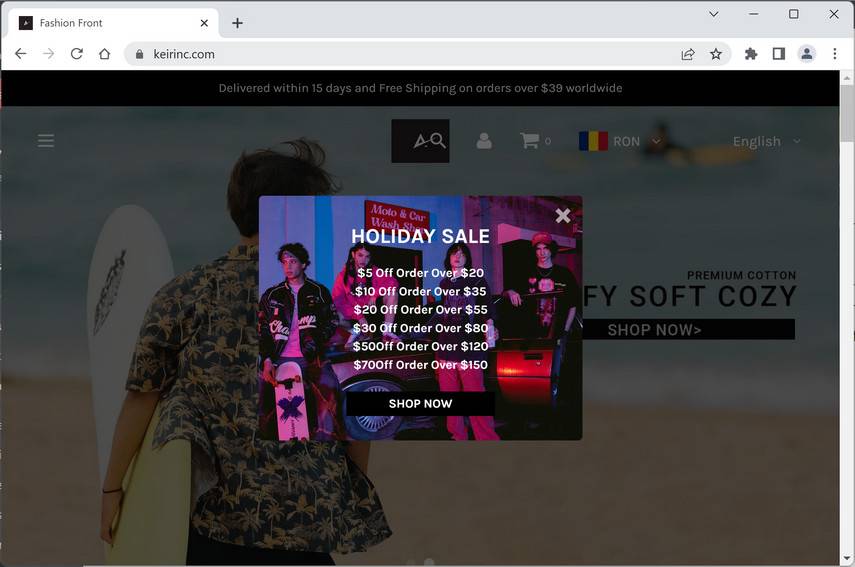Click the SHOP NOW button in popup

[x=420, y=403]
